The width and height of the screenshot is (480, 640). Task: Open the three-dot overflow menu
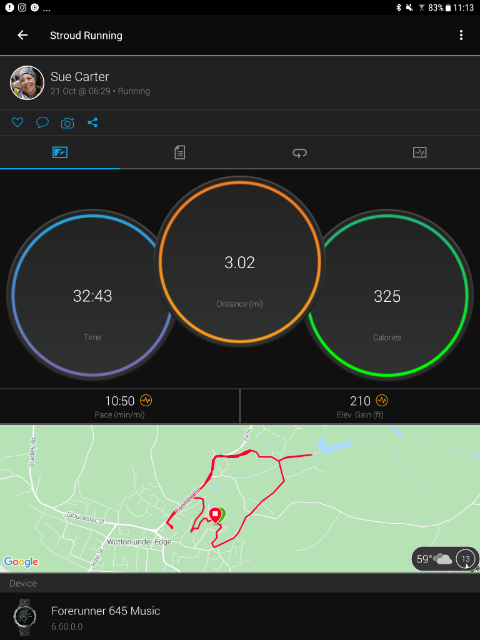pos(461,35)
